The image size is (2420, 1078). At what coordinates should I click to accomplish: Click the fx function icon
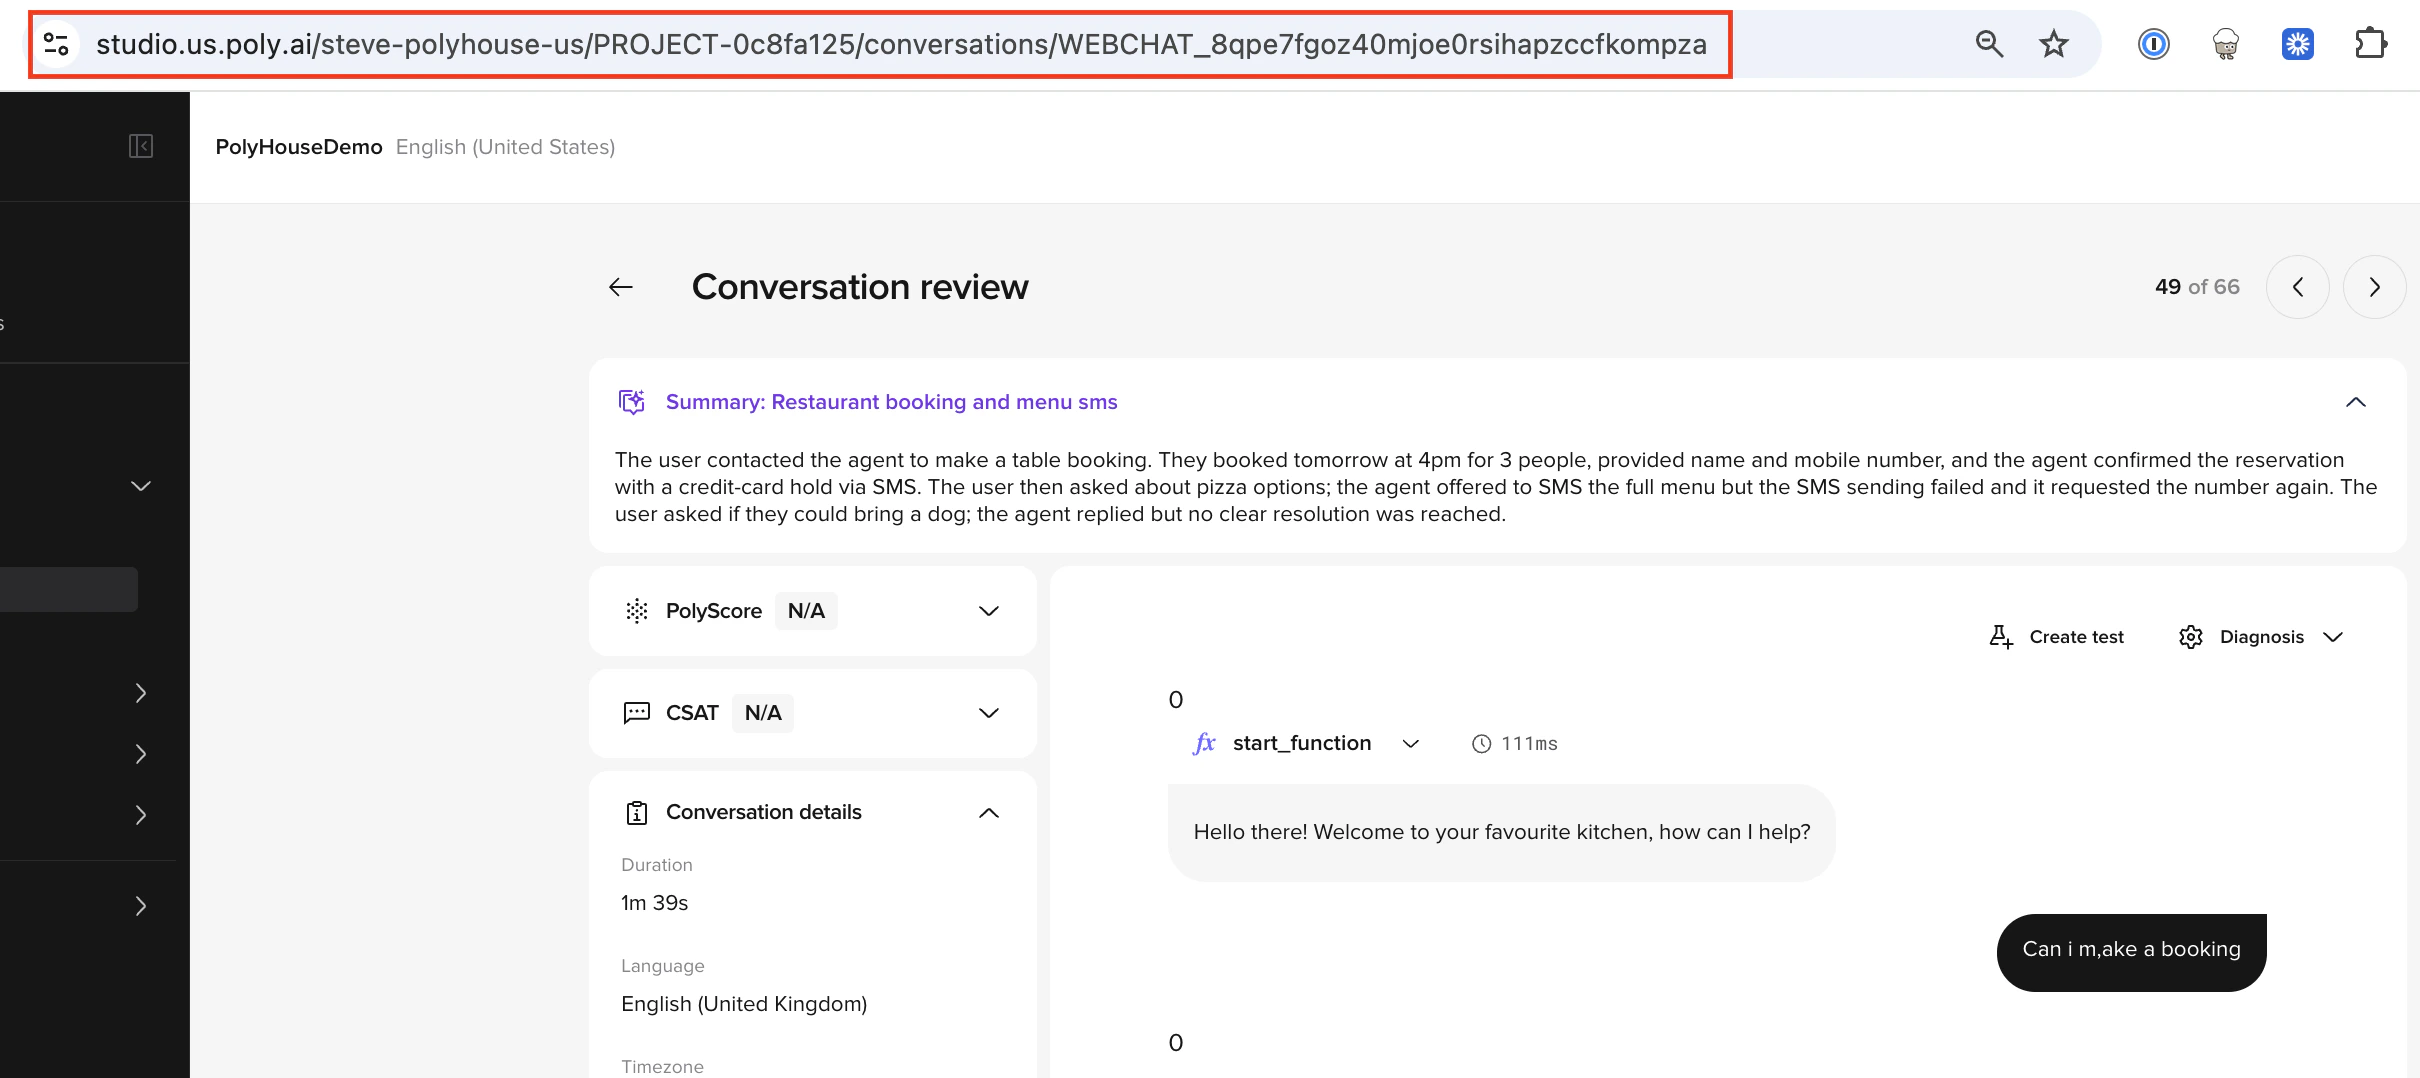click(1204, 743)
